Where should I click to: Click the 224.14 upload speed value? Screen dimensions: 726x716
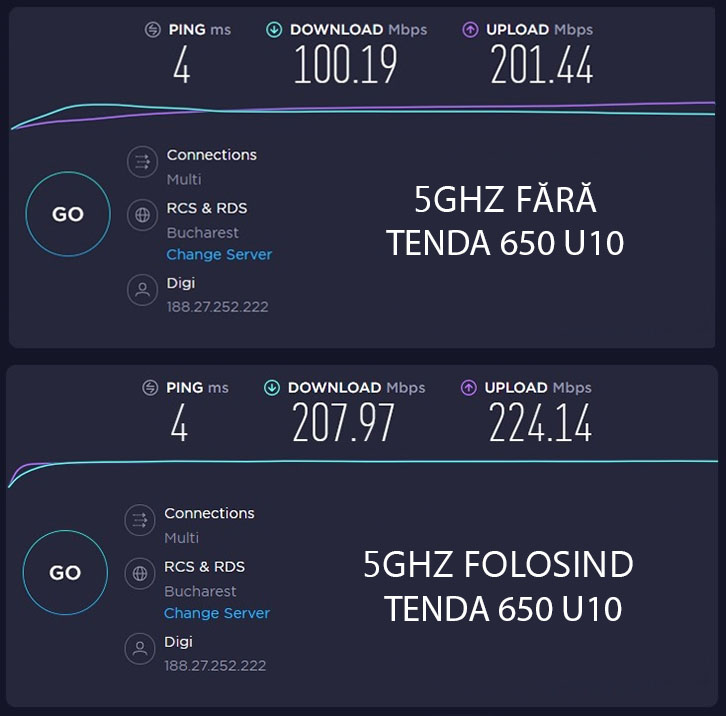tap(540, 424)
